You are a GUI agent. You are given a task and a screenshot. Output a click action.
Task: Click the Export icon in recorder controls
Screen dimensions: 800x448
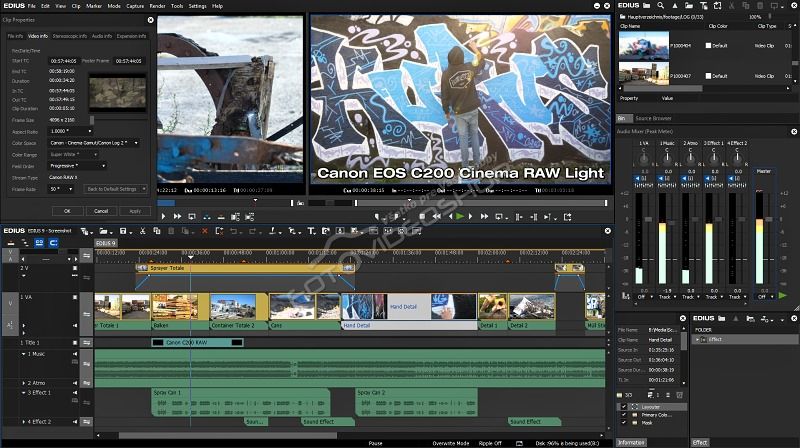567,217
